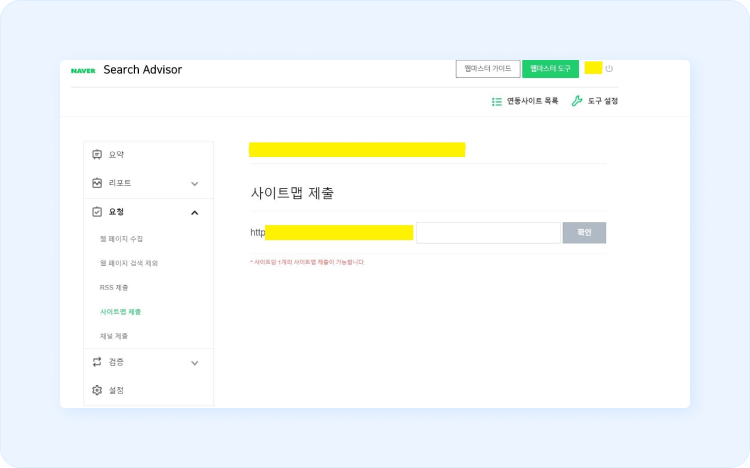This screenshot has height=468, width=750.
Task: Open 연동사이트 목록 list icon
Action: (x=497, y=101)
